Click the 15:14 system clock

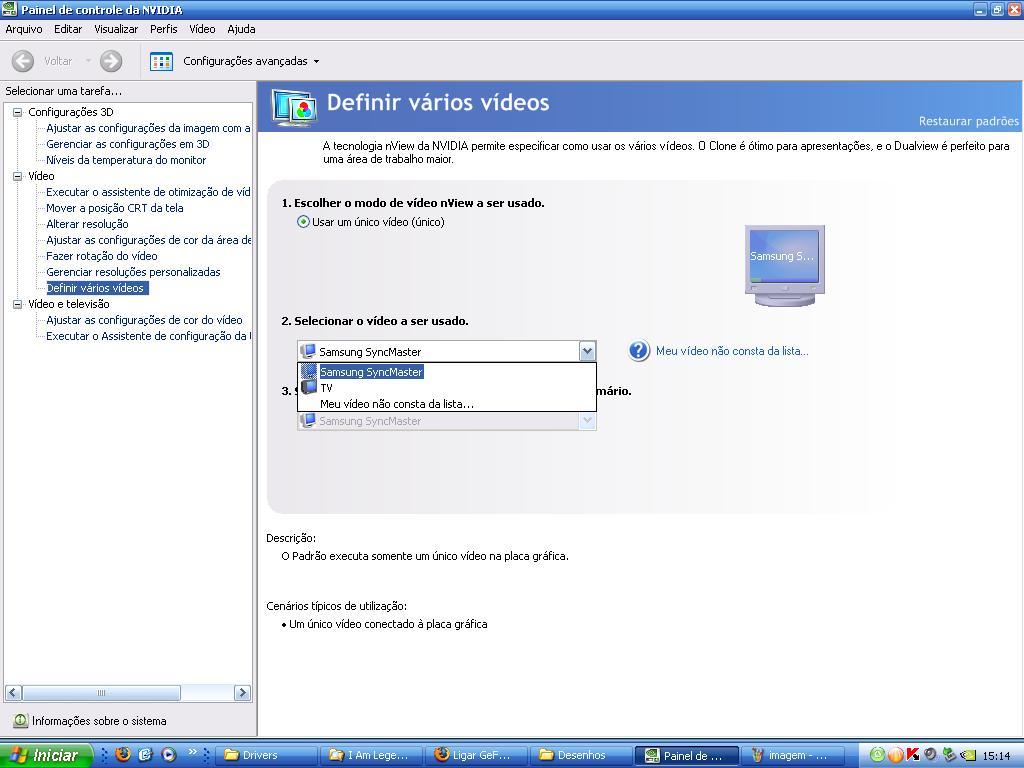click(x=997, y=756)
